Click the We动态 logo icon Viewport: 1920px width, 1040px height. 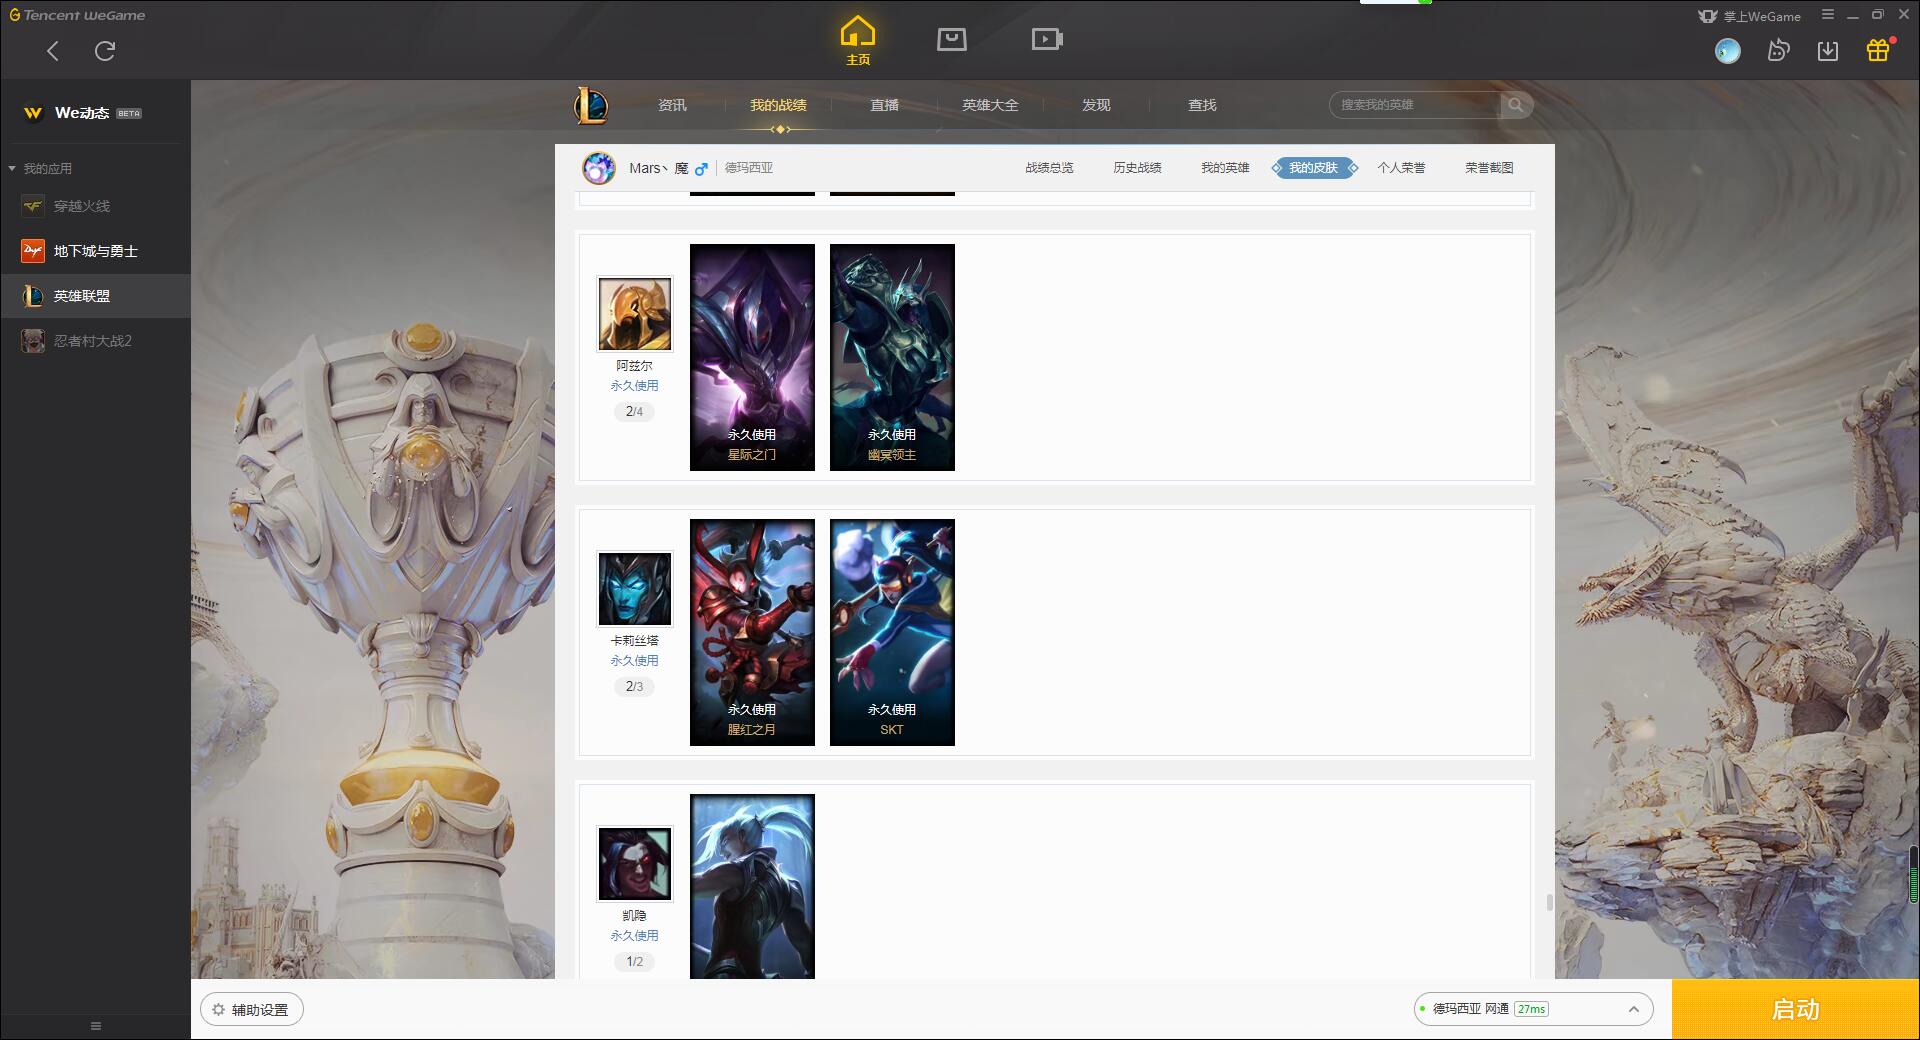tap(33, 113)
